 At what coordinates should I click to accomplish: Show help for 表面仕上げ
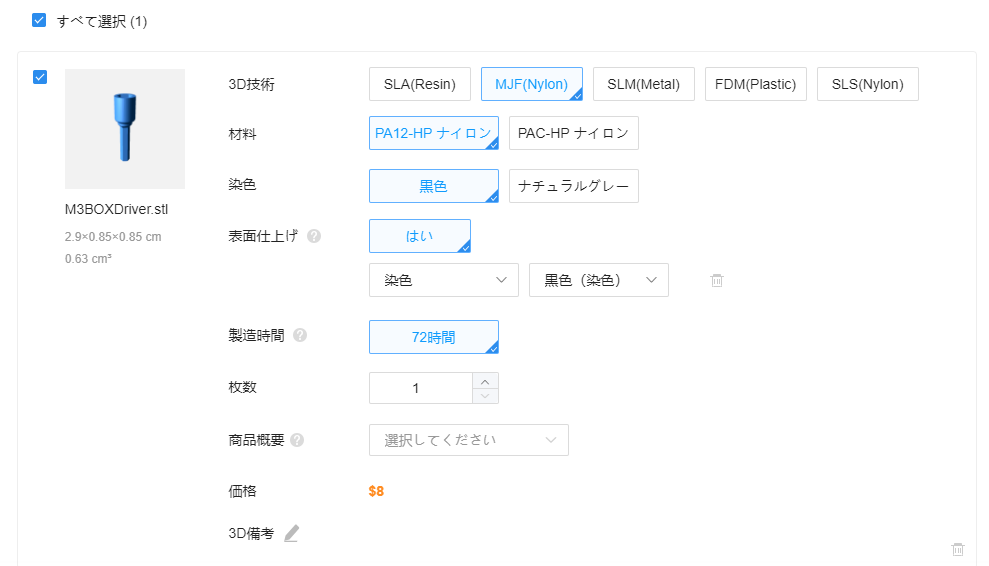coord(313,236)
